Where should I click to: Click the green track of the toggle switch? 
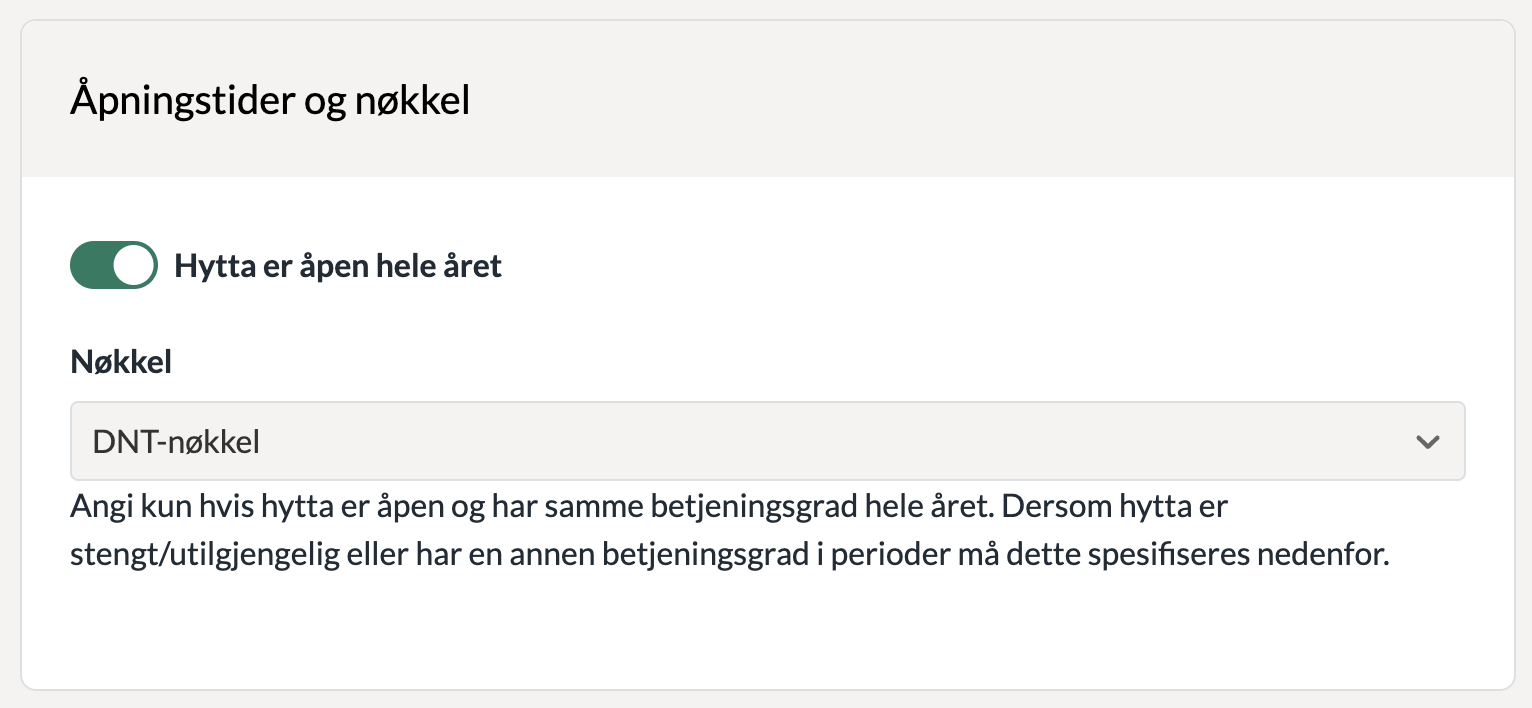pyautogui.click(x=90, y=266)
